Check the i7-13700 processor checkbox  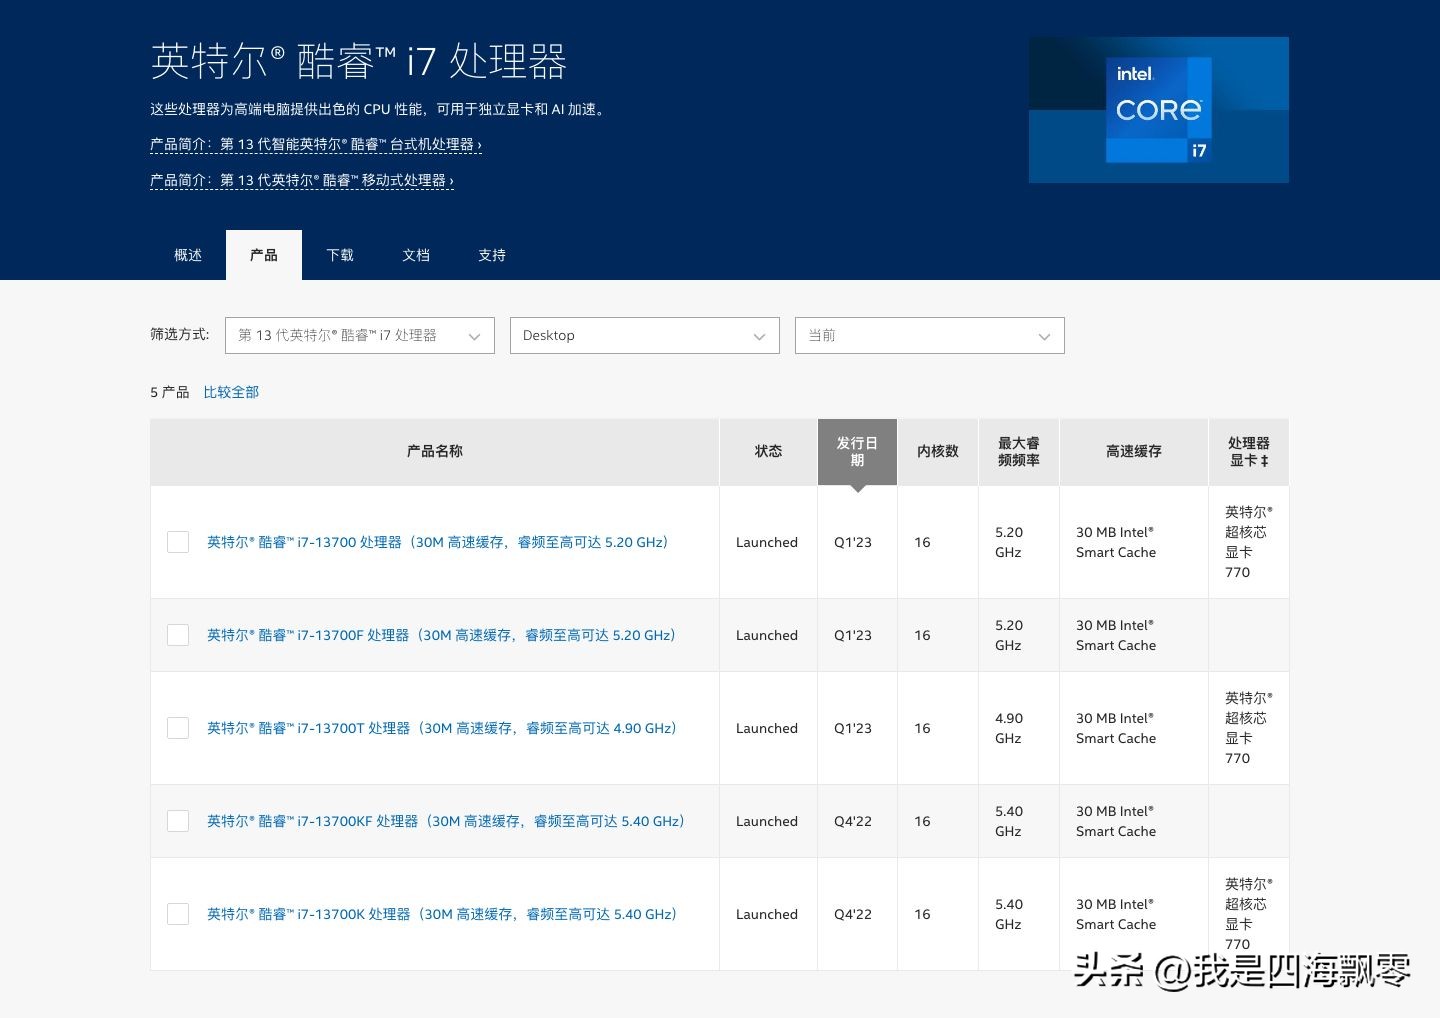[x=177, y=541]
